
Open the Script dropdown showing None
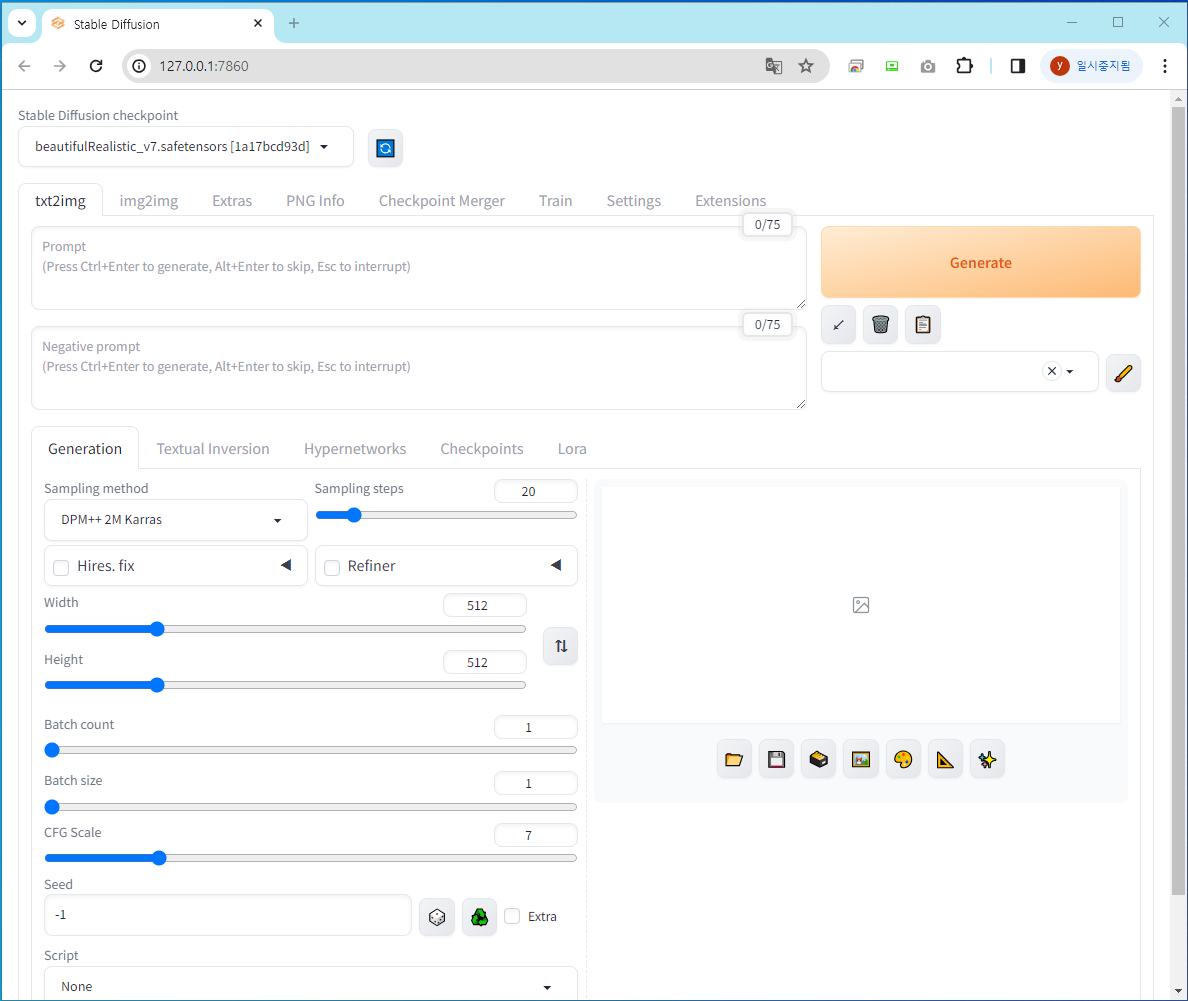tap(311, 986)
